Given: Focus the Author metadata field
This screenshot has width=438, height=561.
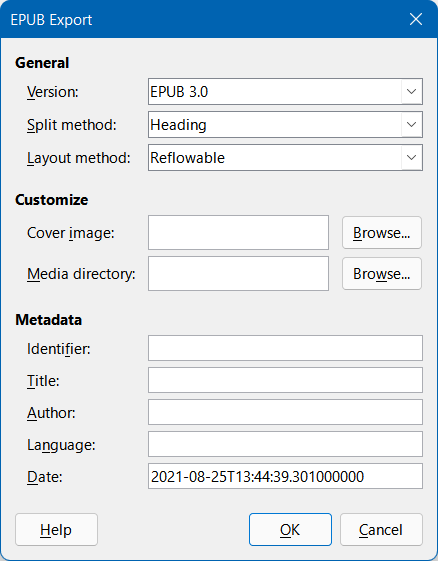Looking at the screenshot, I should click(285, 412).
